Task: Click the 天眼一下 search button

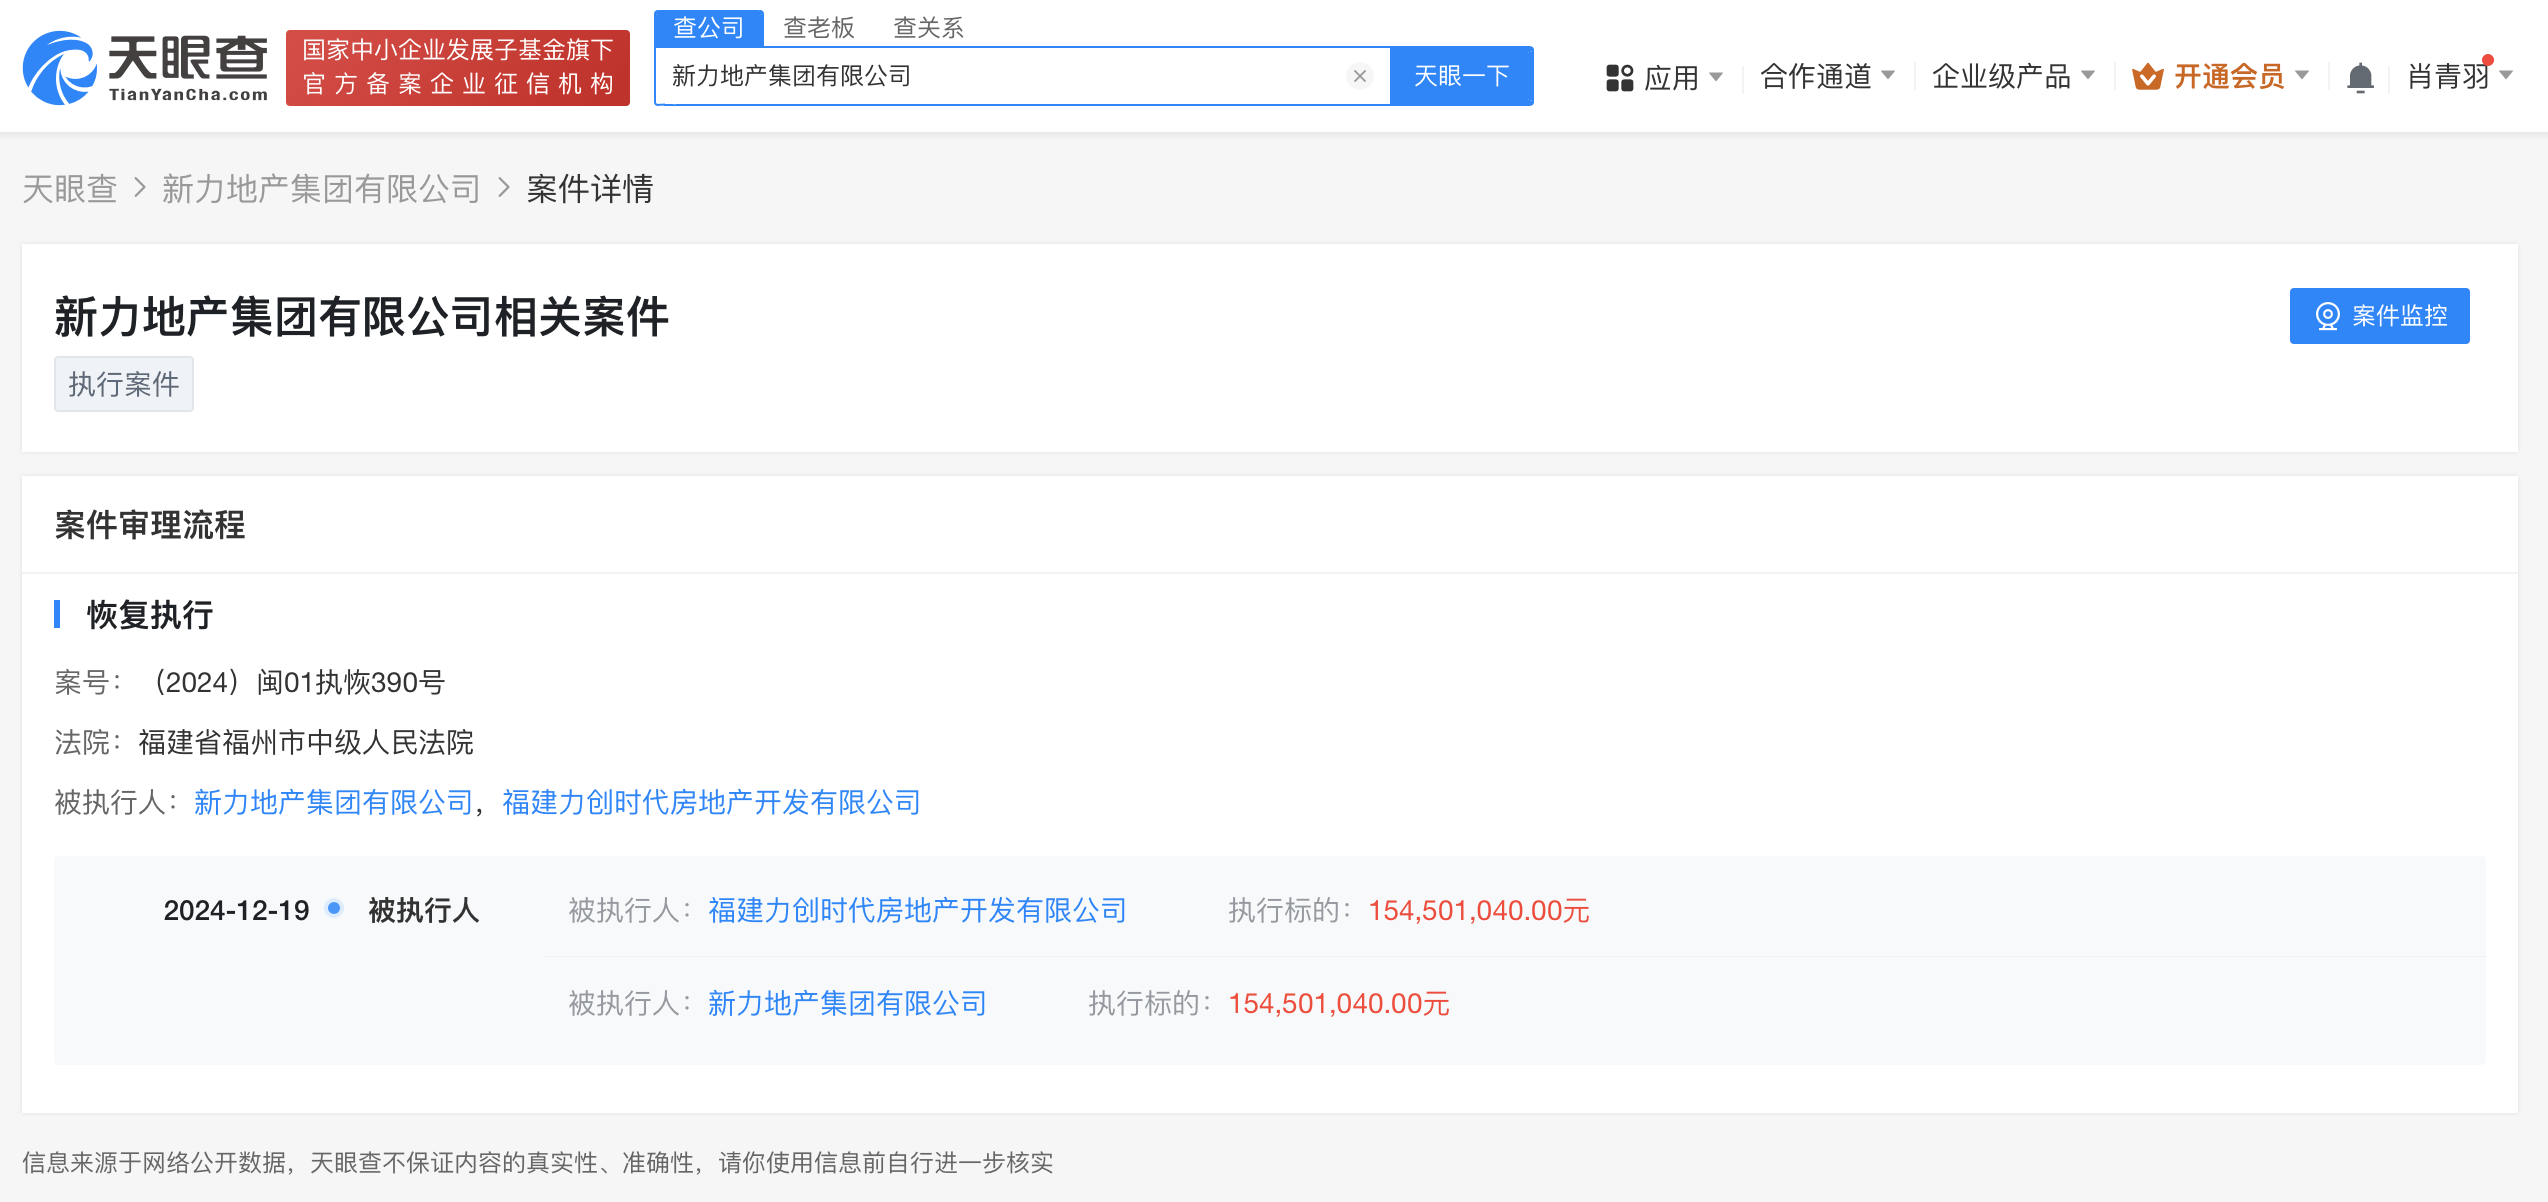Action: click(x=1461, y=76)
